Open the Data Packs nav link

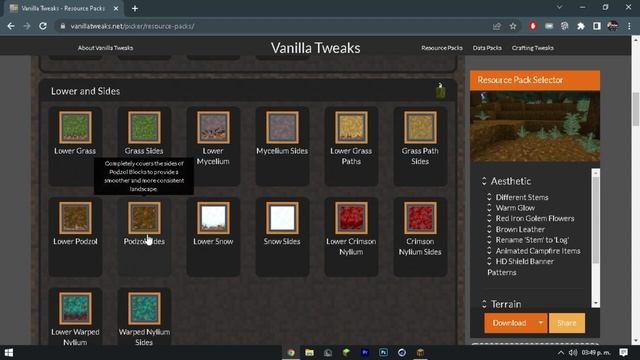(487, 48)
